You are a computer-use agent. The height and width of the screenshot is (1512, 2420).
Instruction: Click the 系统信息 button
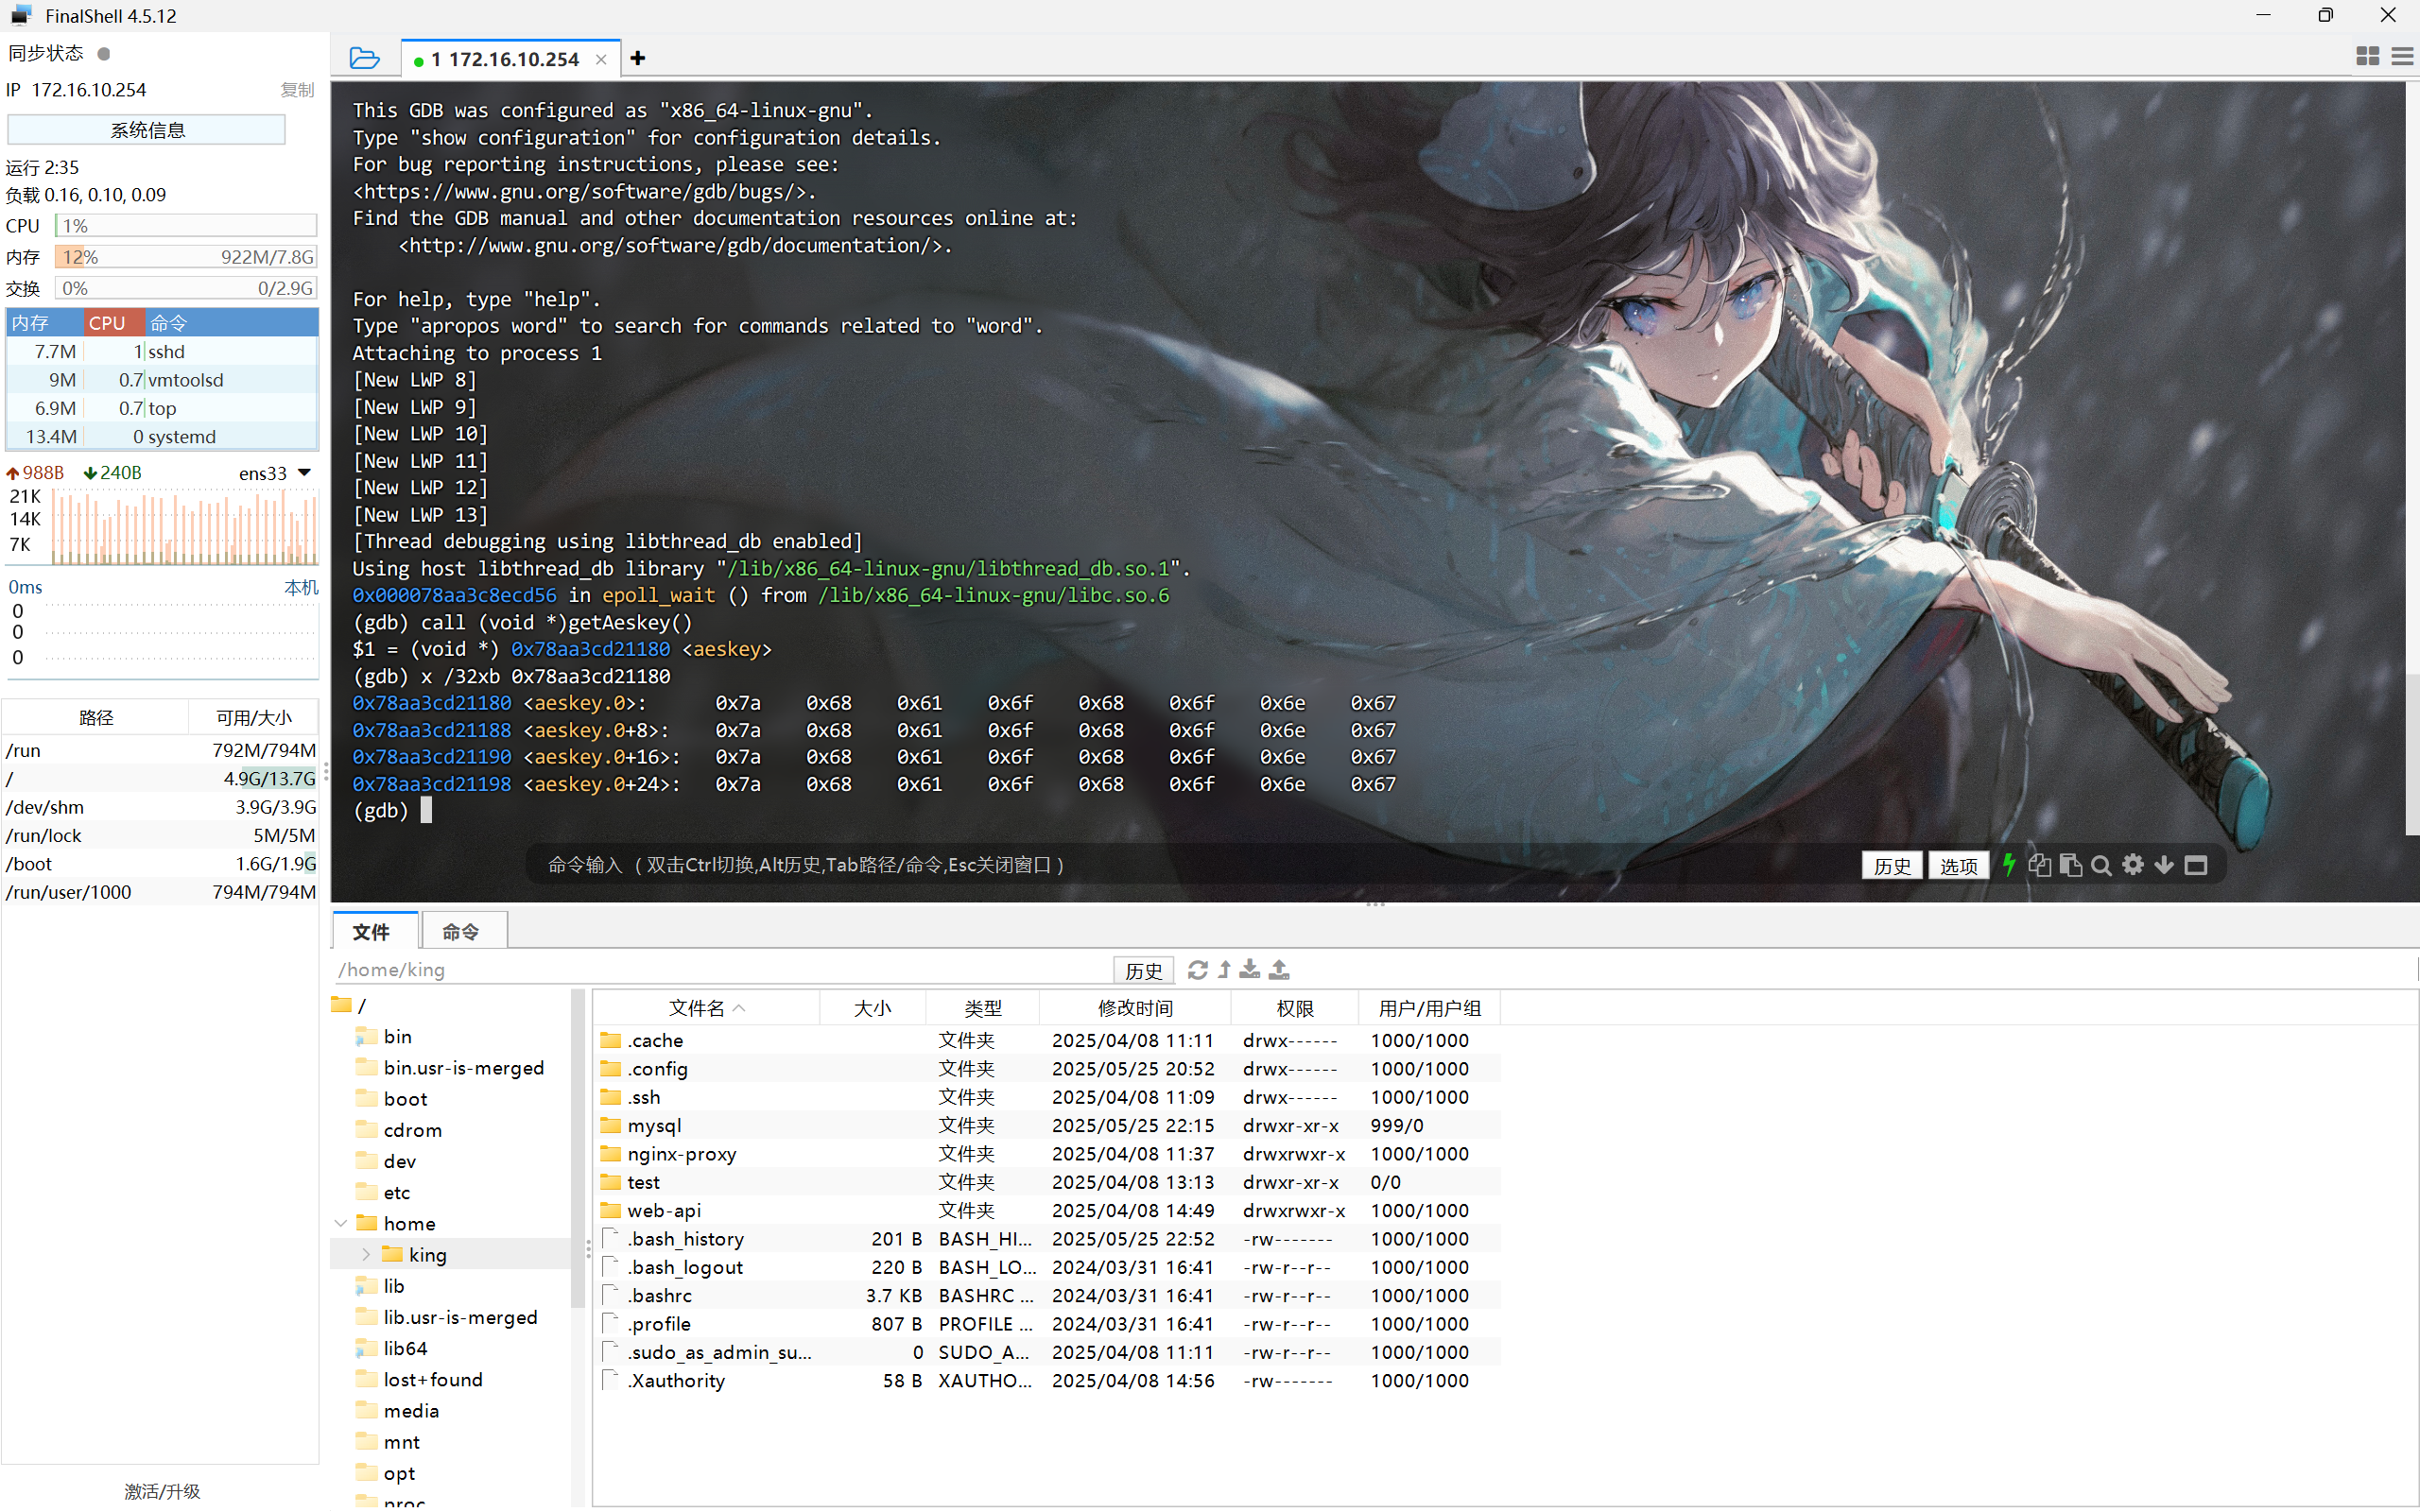[147, 130]
